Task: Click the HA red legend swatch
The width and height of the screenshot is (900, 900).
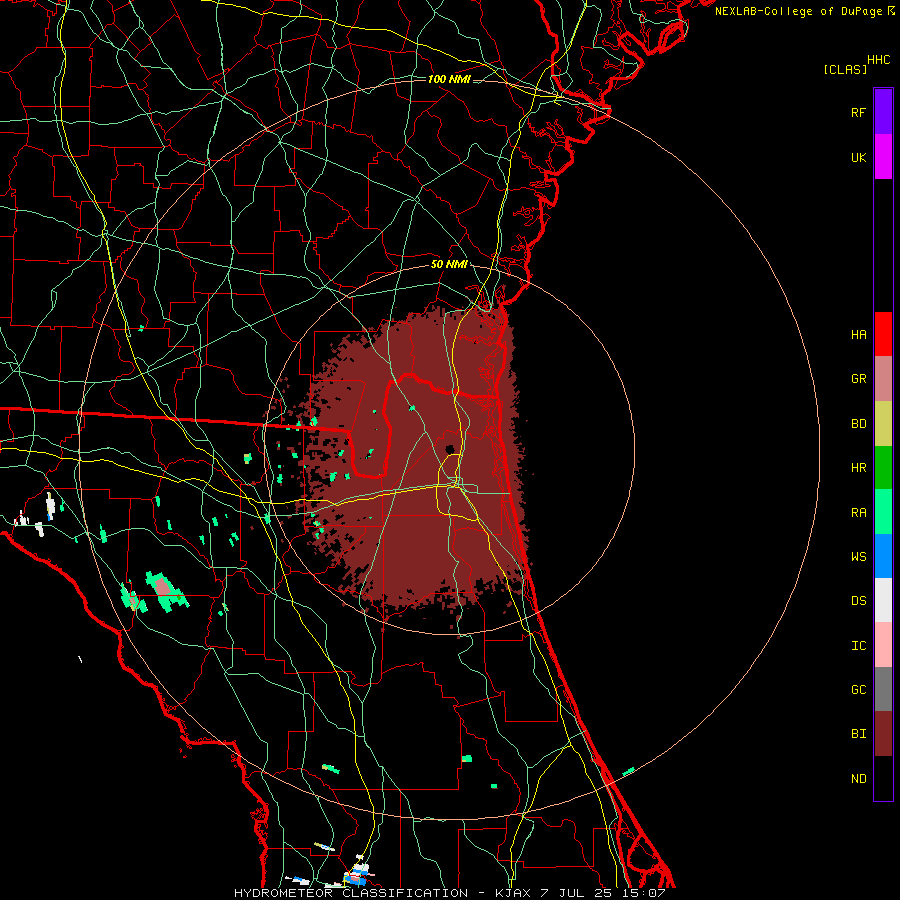Action: tap(883, 334)
